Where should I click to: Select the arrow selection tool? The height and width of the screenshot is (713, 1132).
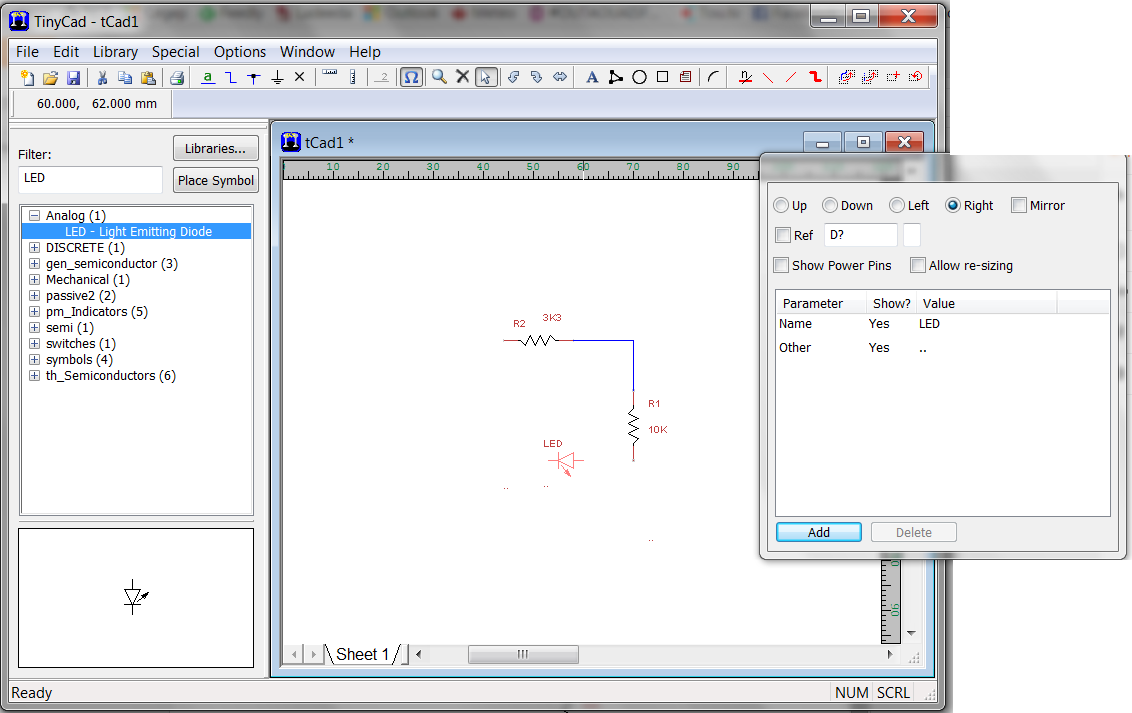pyautogui.click(x=485, y=77)
